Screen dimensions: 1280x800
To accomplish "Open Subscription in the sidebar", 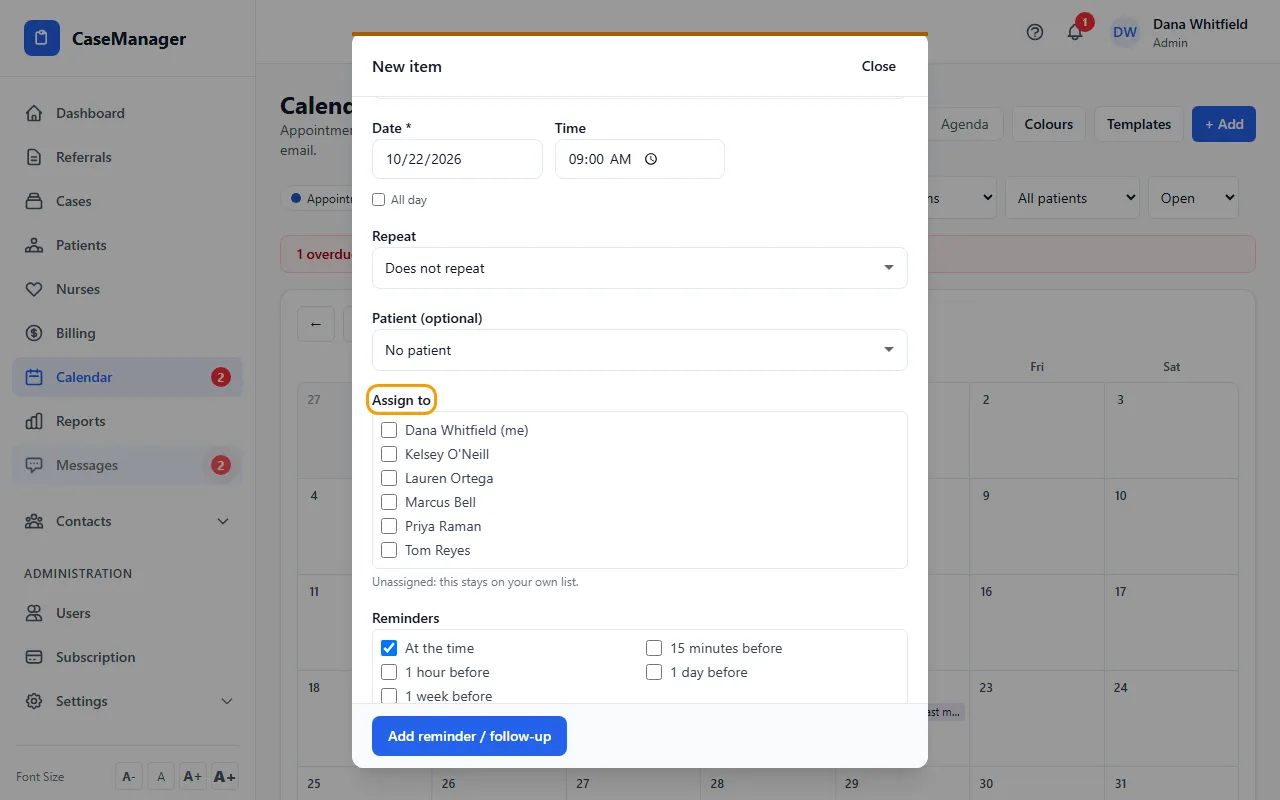I will [127, 657].
